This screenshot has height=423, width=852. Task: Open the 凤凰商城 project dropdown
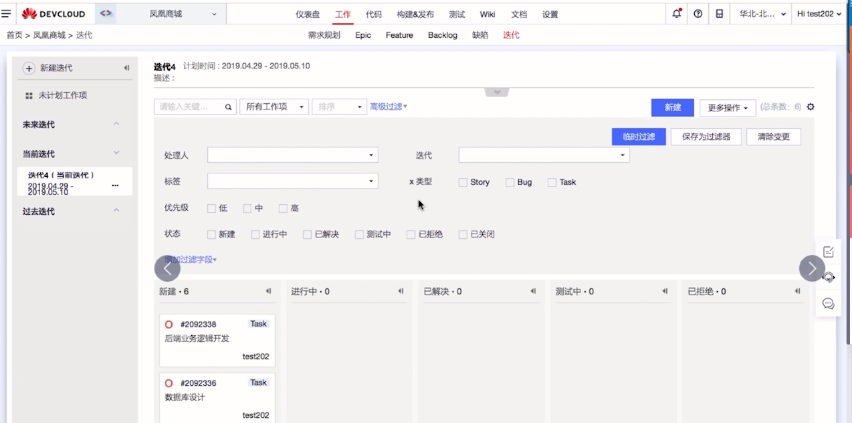pos(171,14)
